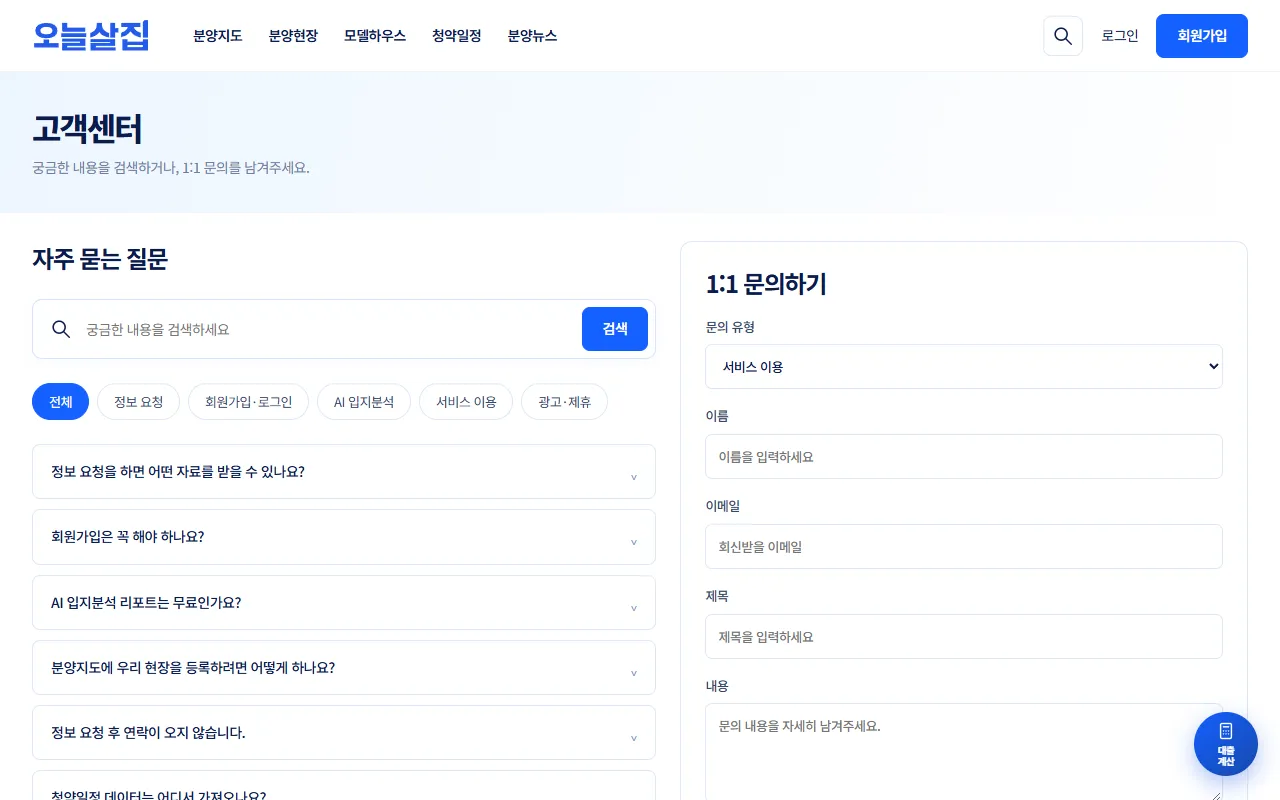Click the 내용 textarea
This screenshot has width=1280, height=800.
964,752
